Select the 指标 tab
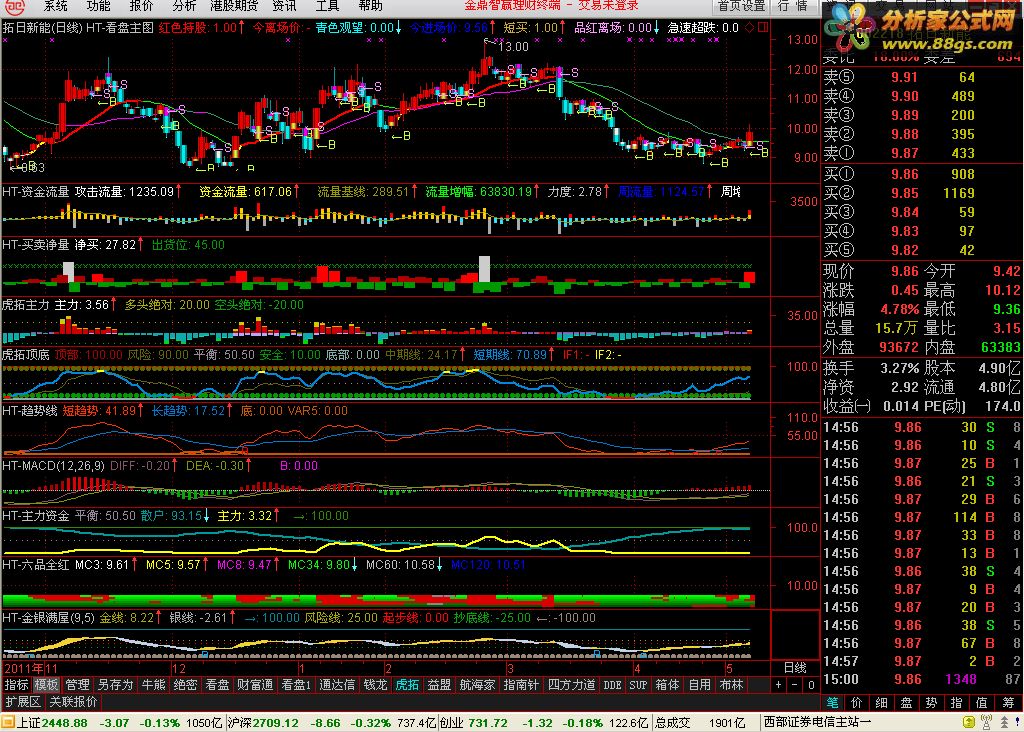 16,684
